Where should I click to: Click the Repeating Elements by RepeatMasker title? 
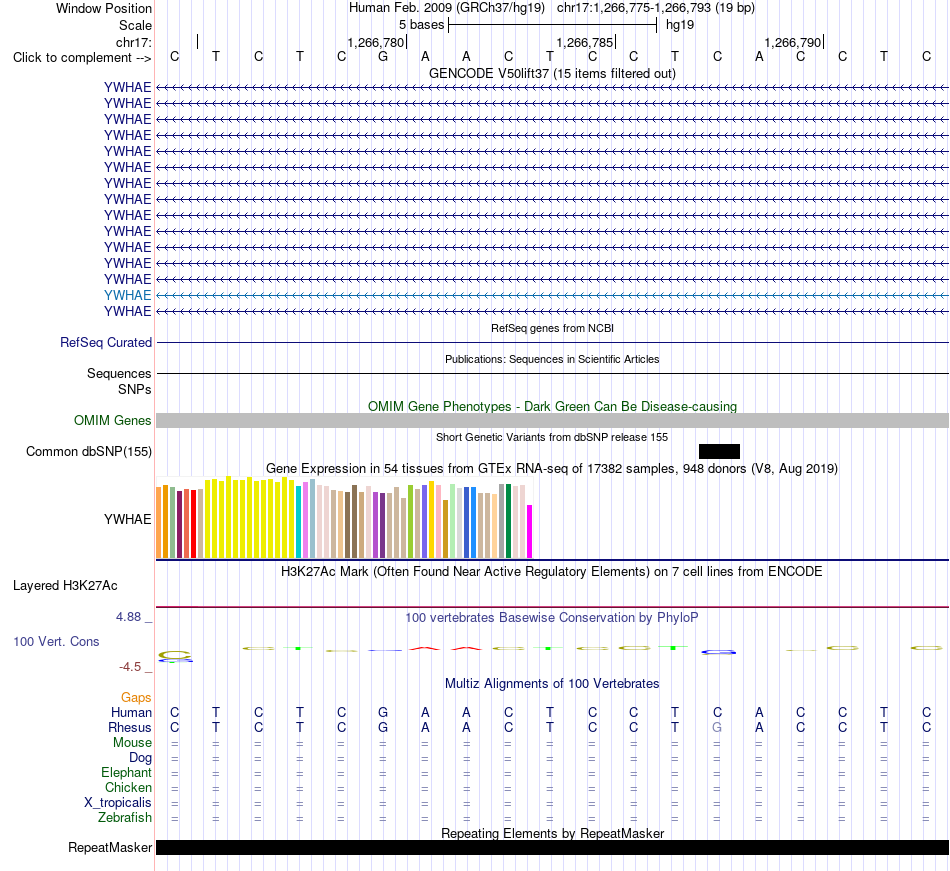(x=552, y=834)
